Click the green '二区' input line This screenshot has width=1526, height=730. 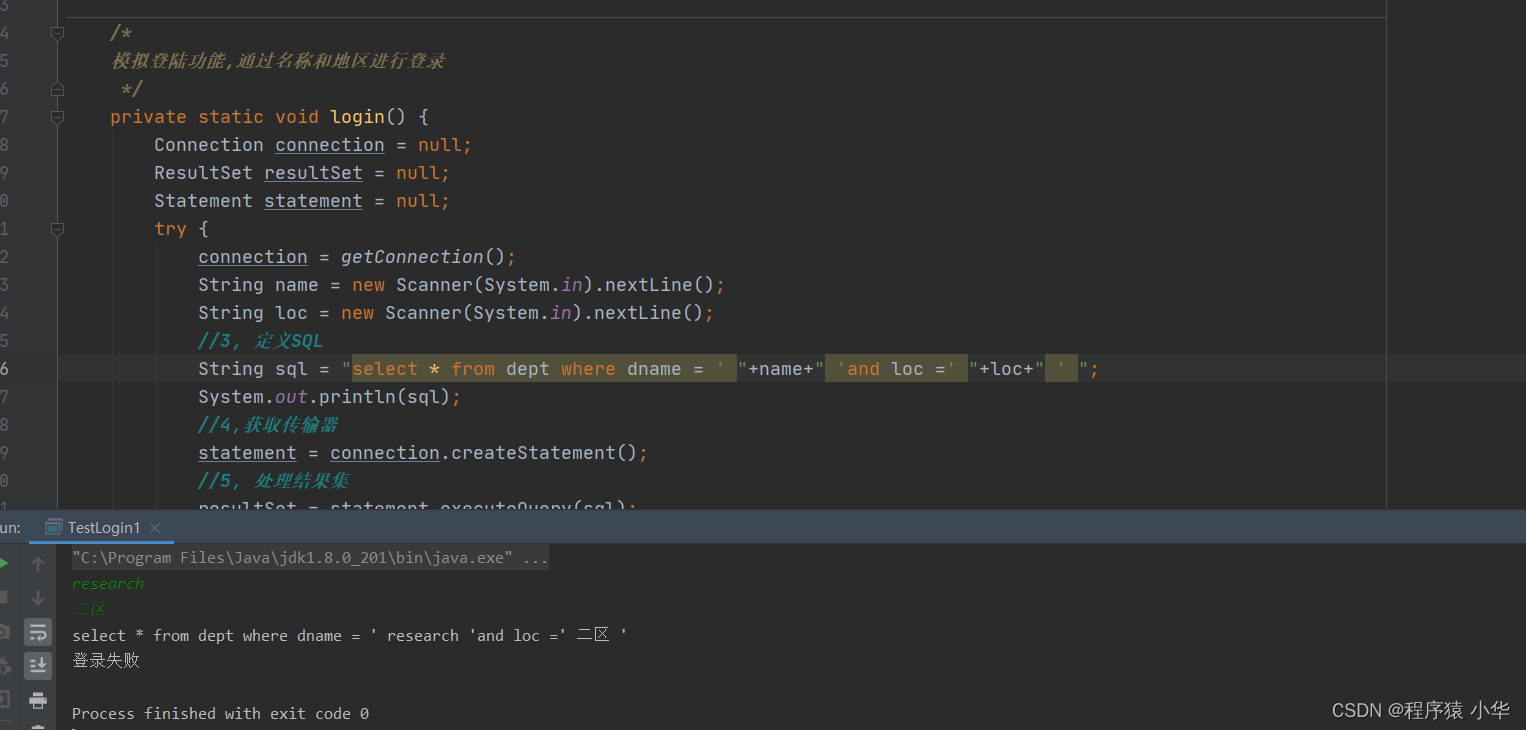(x=89, y=609)
